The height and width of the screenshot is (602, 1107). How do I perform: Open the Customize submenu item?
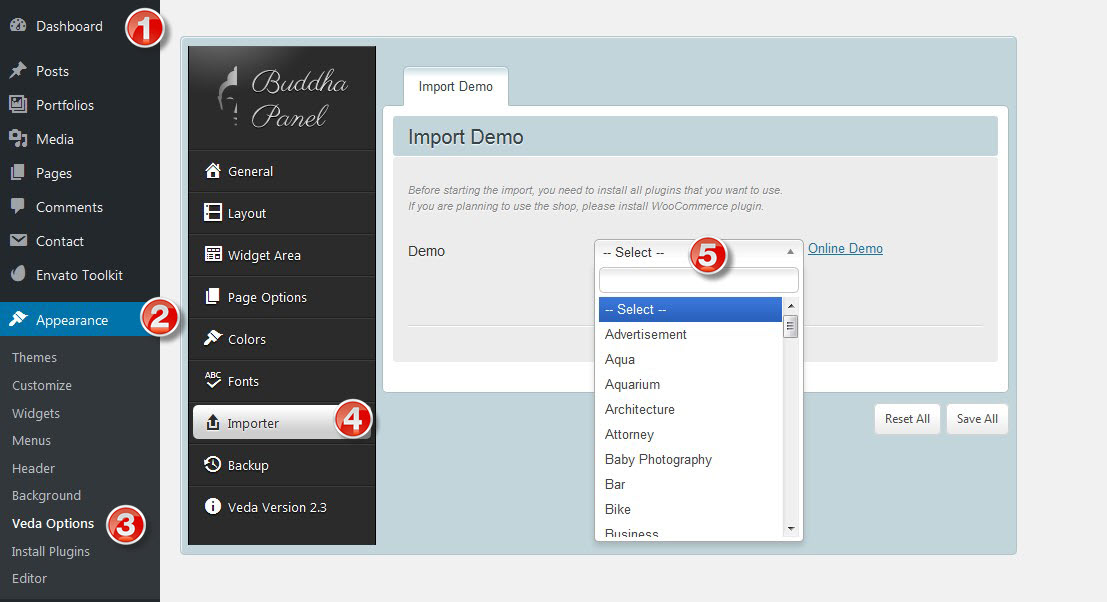[42, 385]
